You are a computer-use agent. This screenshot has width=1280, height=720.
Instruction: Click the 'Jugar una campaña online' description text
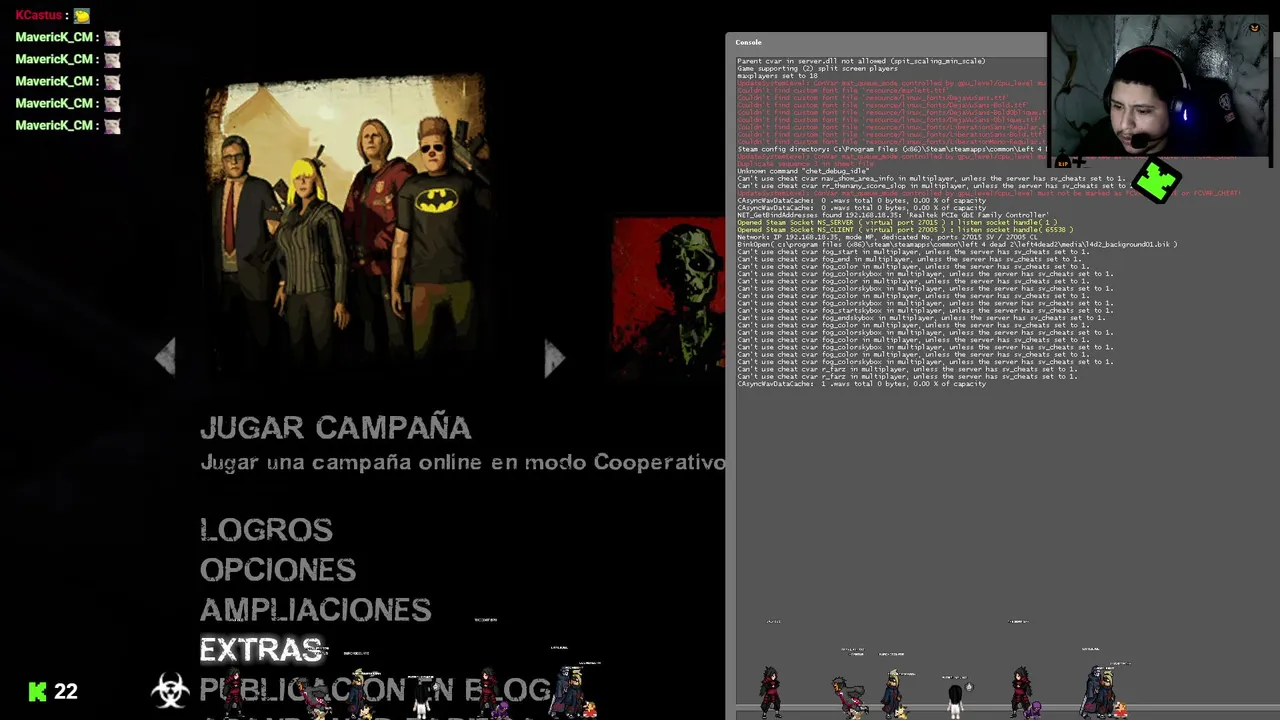click(462, 462)
